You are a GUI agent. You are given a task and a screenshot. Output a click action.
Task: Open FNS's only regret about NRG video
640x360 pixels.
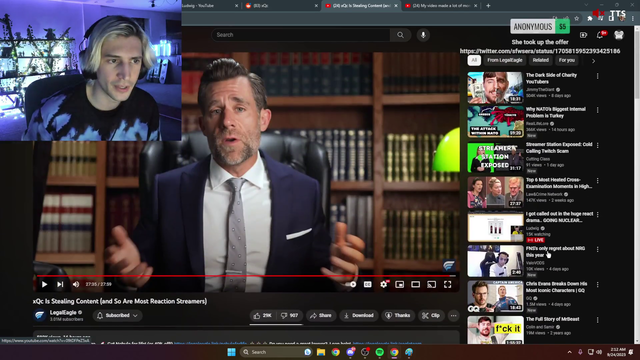(x=495, y=261)
